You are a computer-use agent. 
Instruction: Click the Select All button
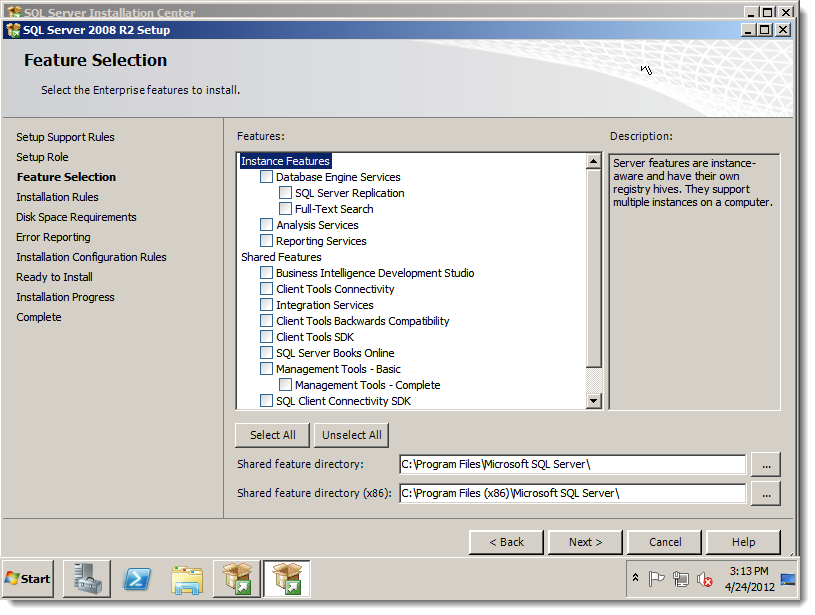pyautogui.click(x=272, y=435)
